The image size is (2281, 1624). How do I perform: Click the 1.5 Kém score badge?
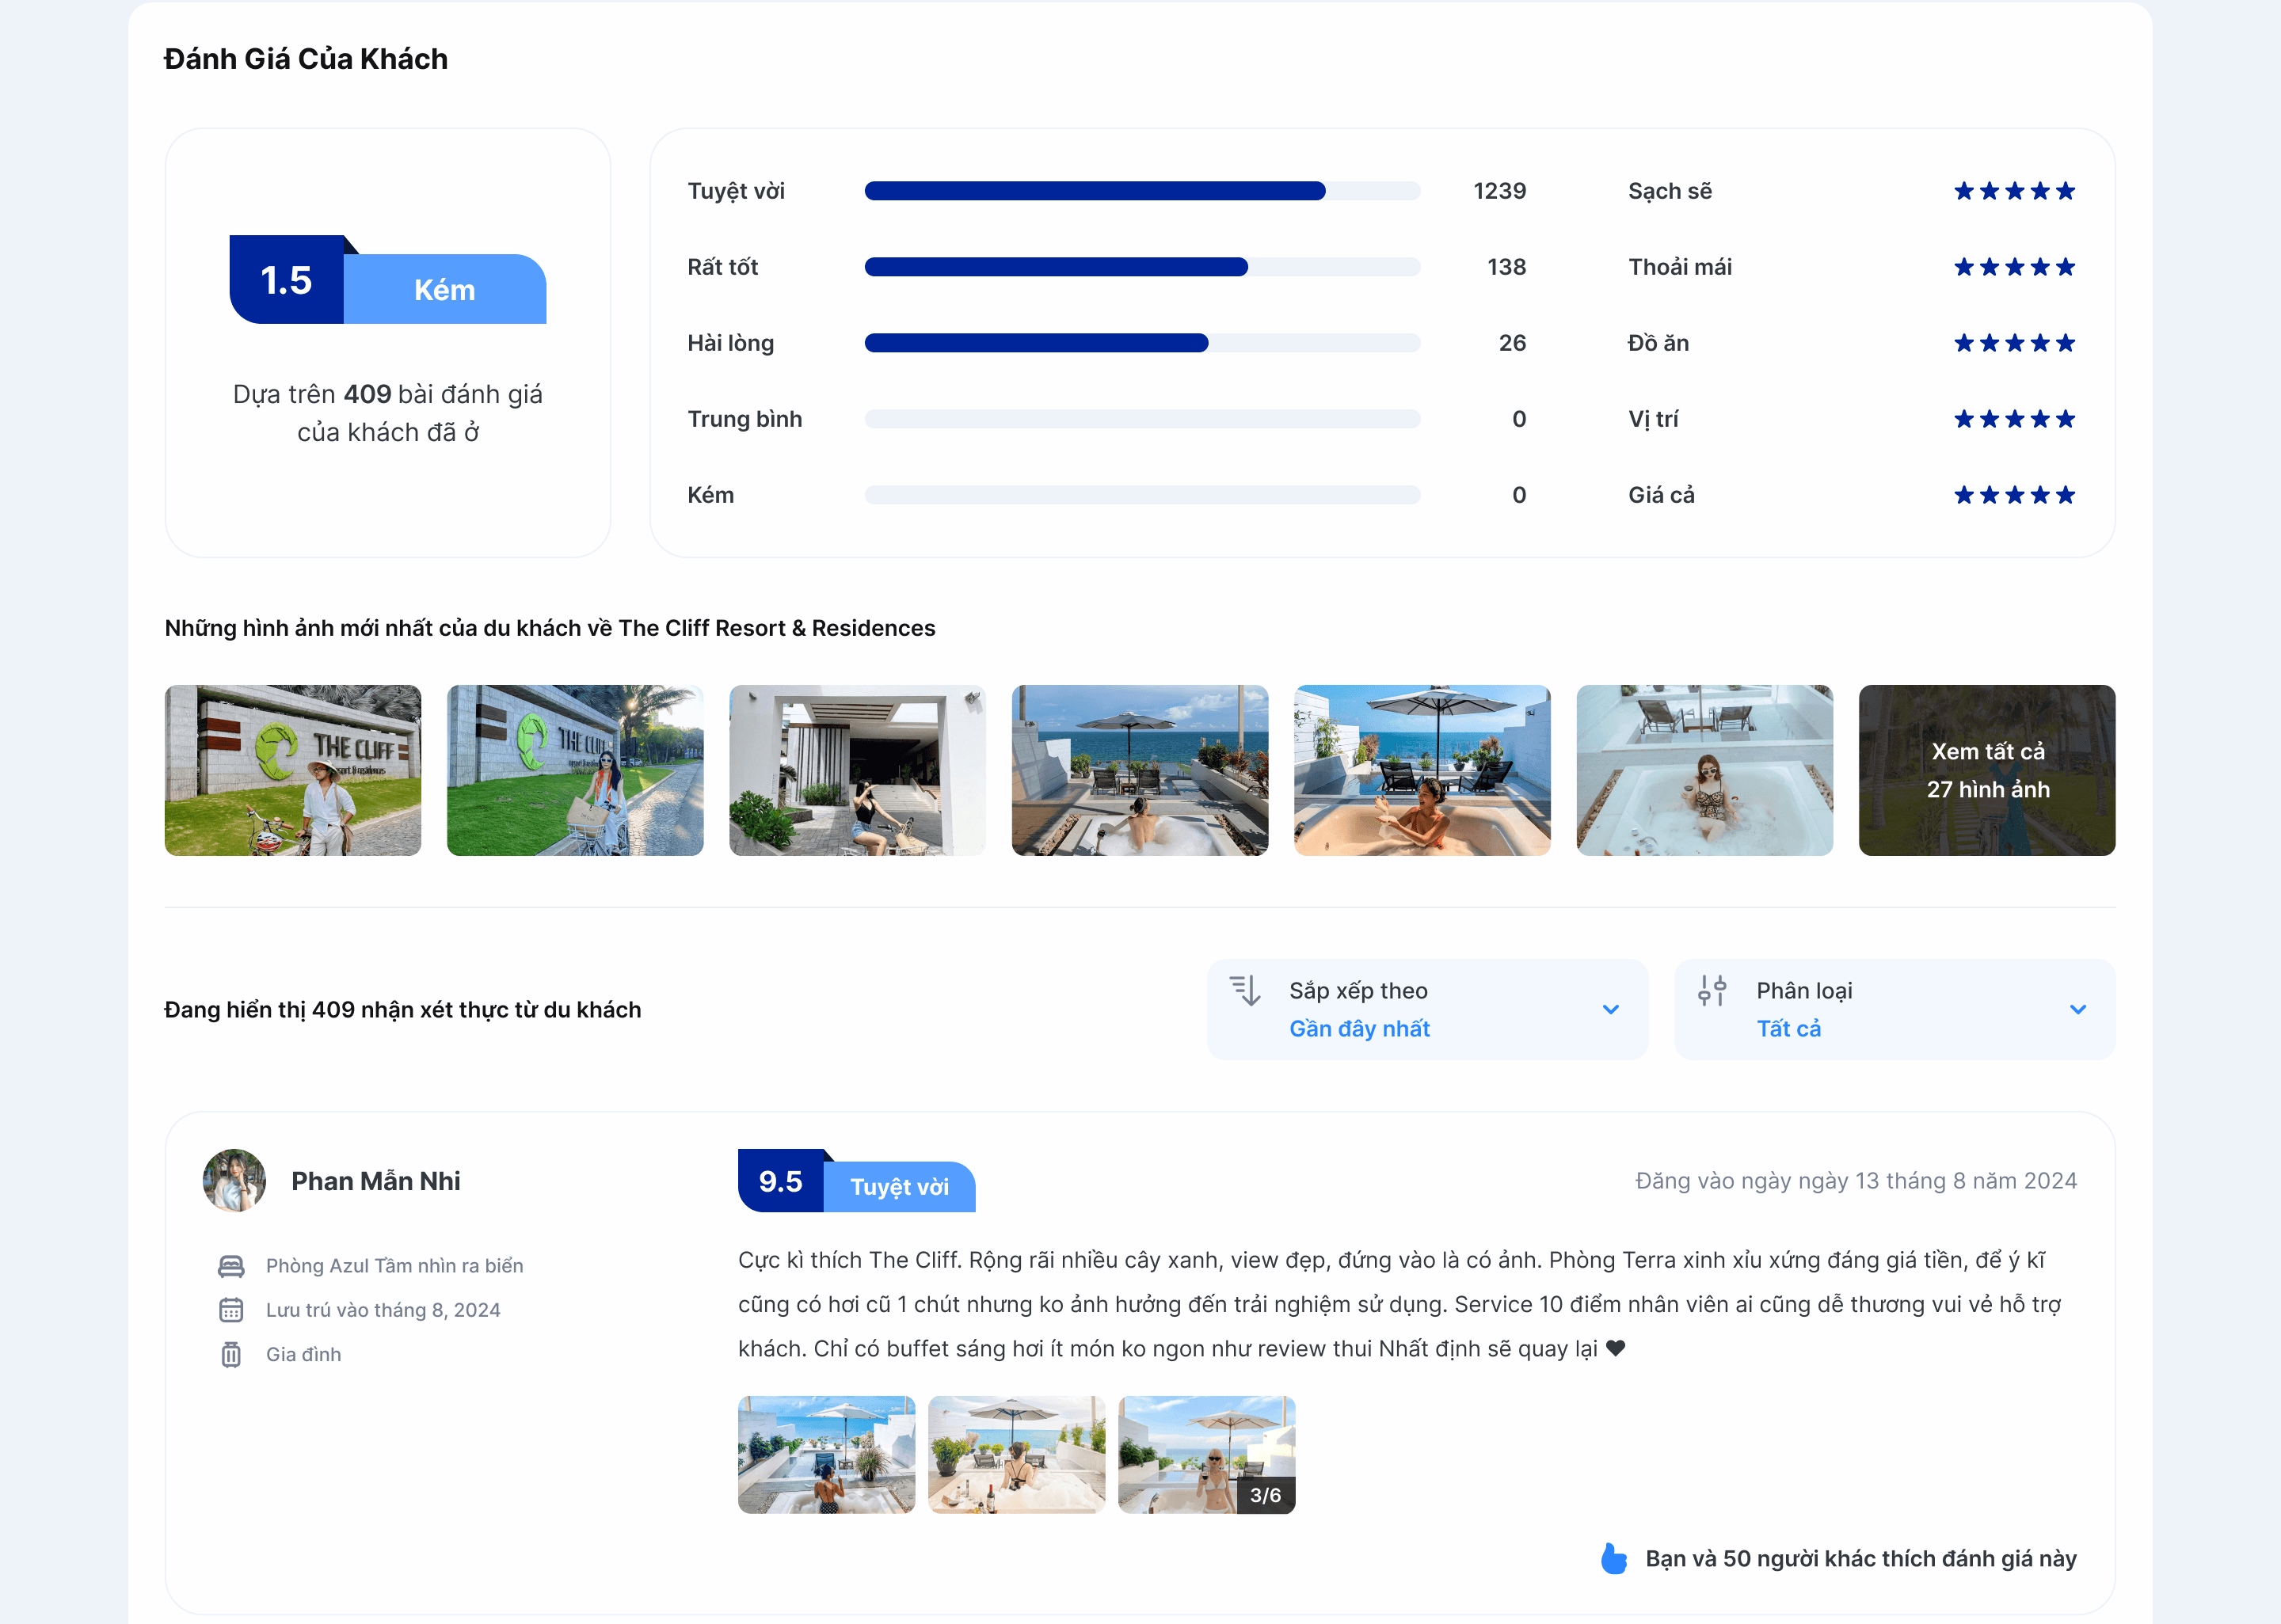pos(387,281)
